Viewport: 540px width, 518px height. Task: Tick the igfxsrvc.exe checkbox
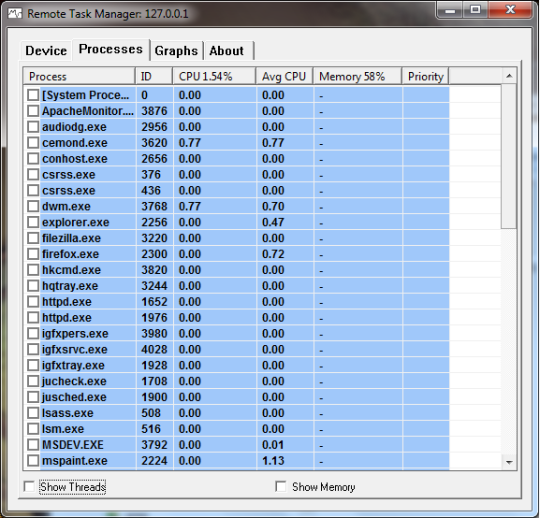point(33,349)
